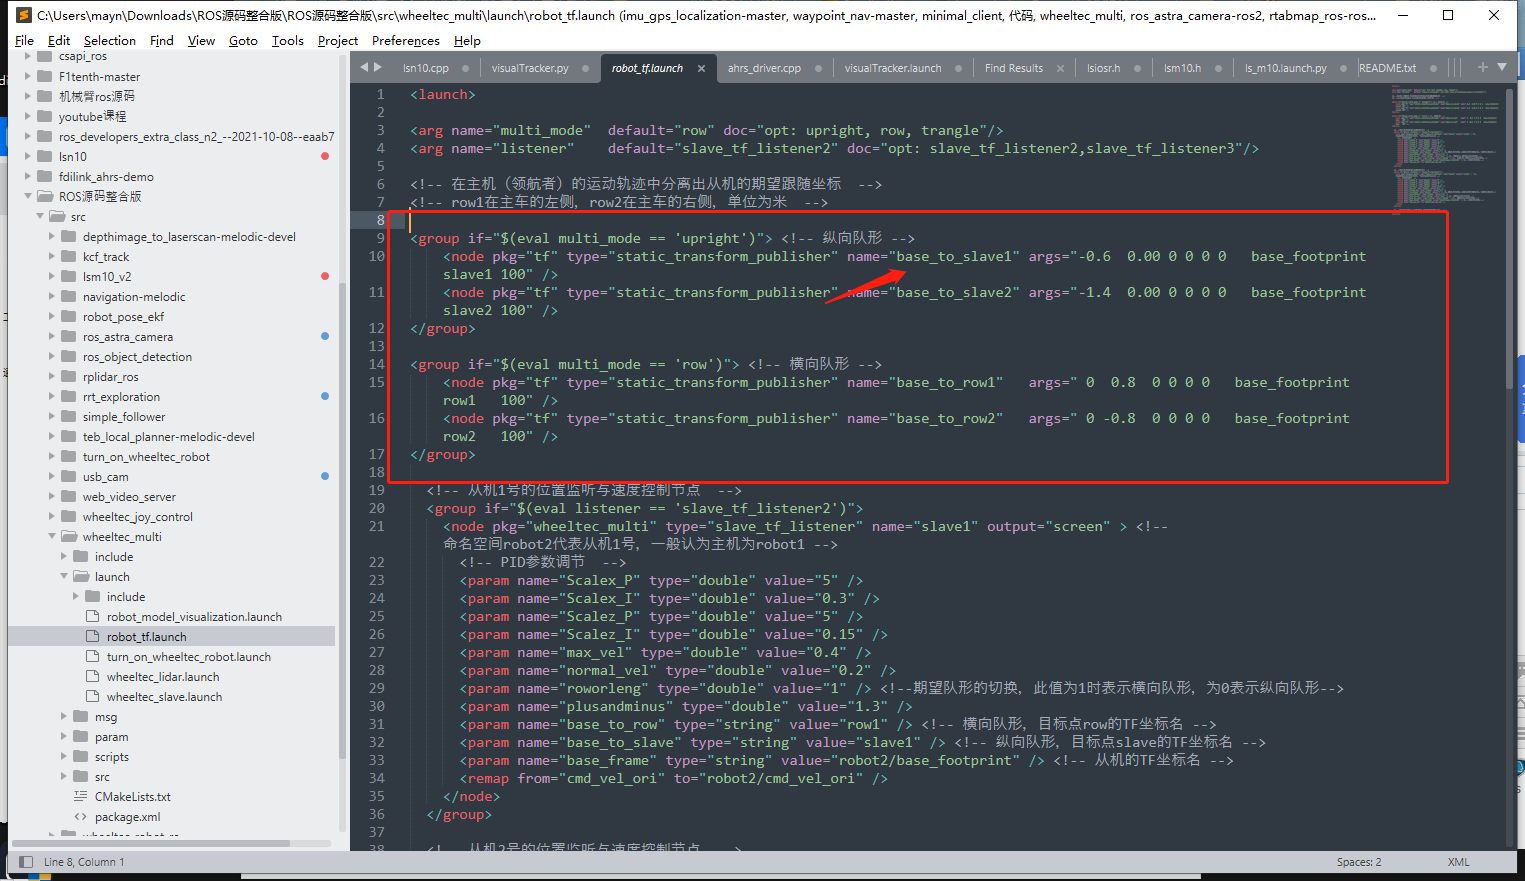
Task: Click the file icon beside wheeltec_lidar.launch
Action: [x=93, y=677]
